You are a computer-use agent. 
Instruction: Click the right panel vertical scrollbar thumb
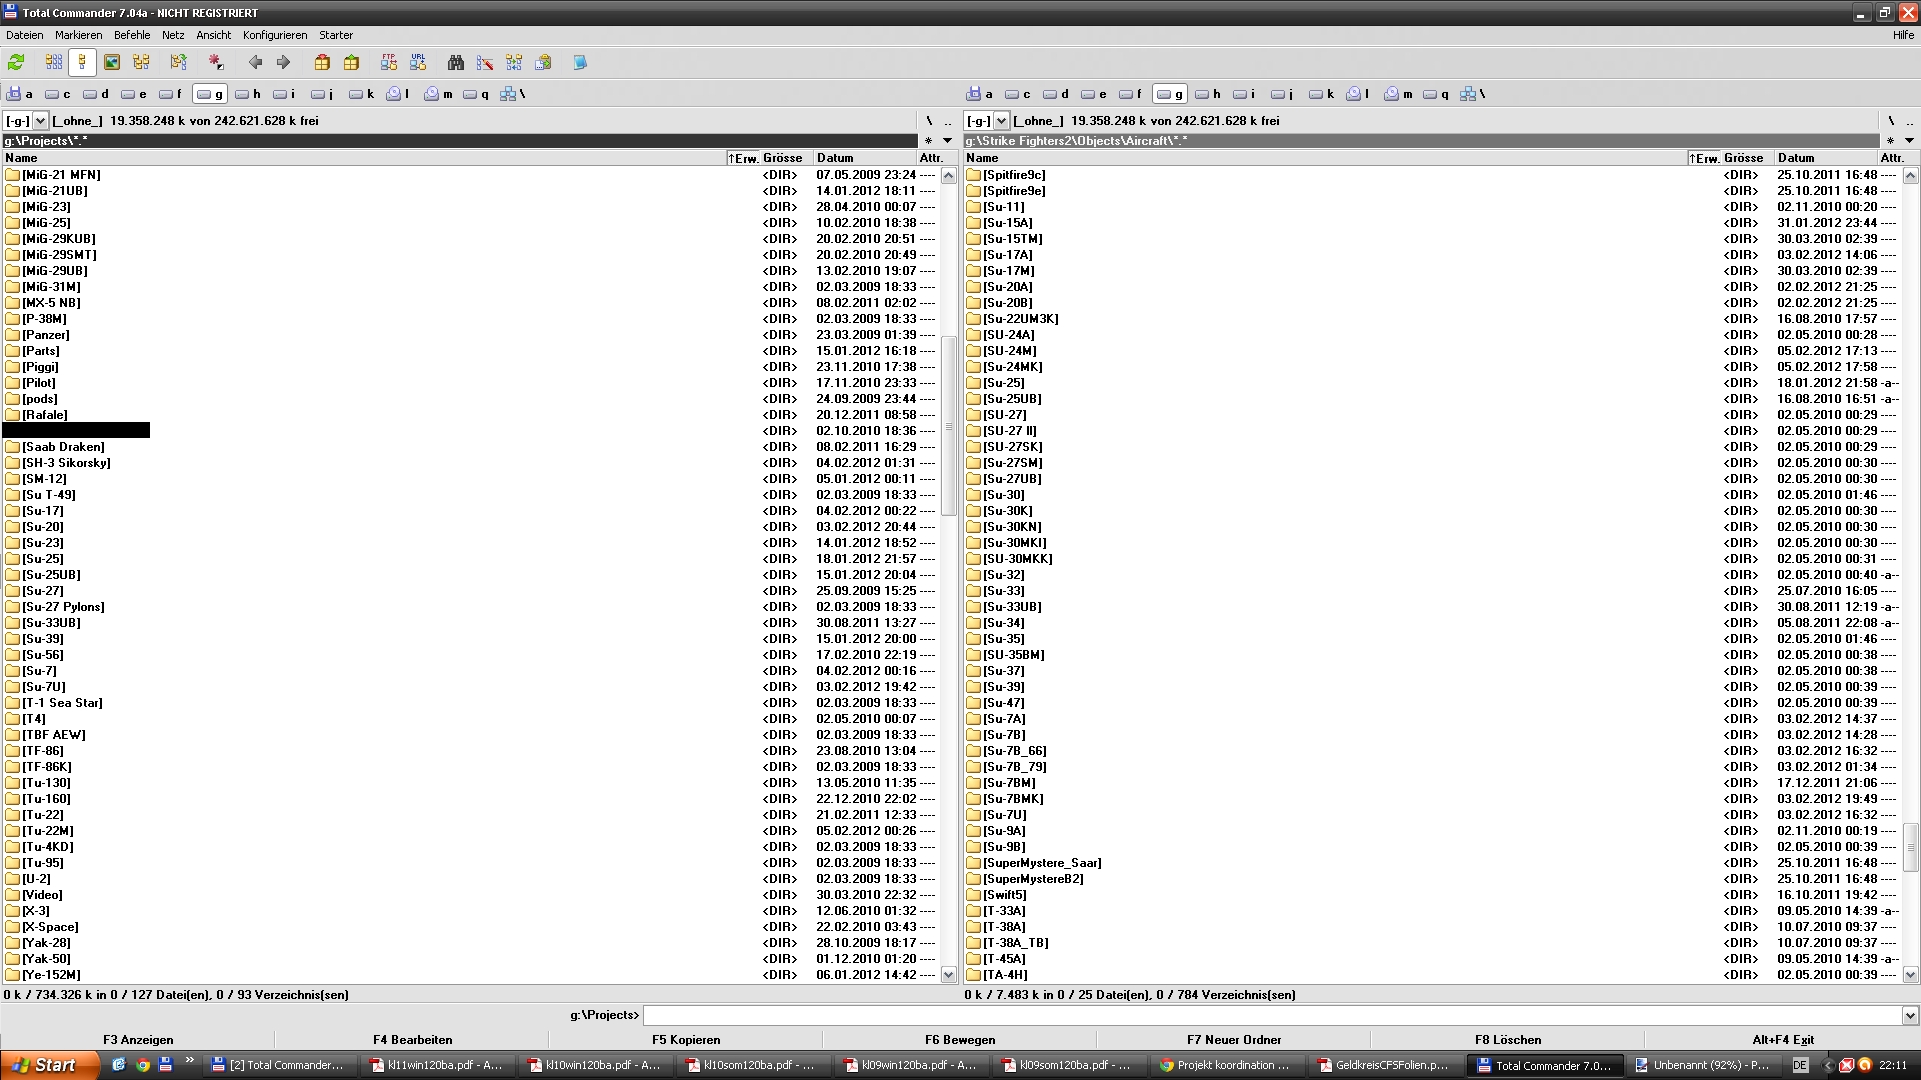1910,848
